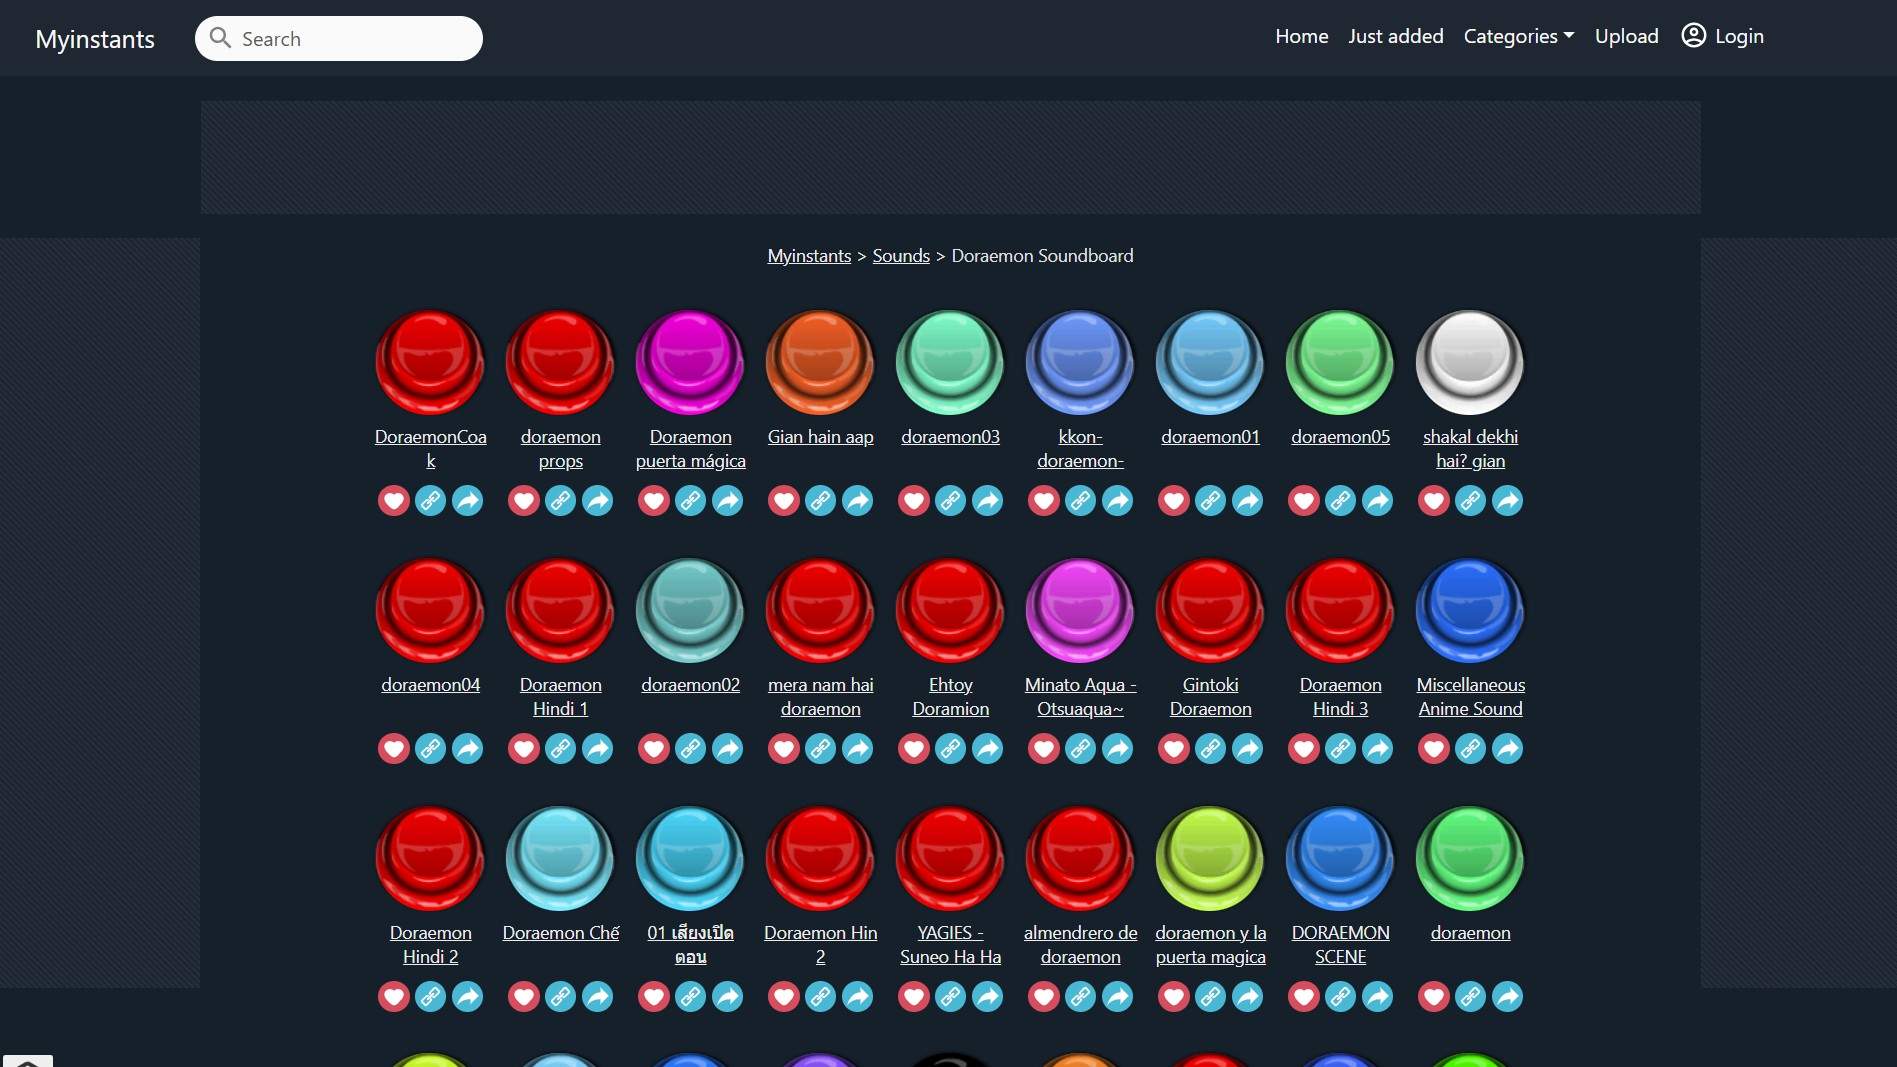1897x1067 pixels.
Task: Play the Gian hain aap orange button
Action: pyautogui.click(x=820, y=362)
